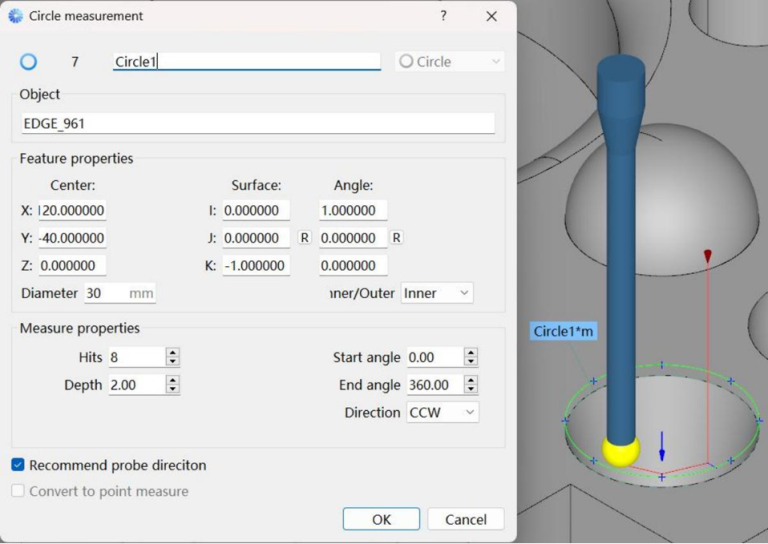Click the Surface I value field
This screenshot has height=544, width=768.
pyautogui.click(x=256, y=211)
